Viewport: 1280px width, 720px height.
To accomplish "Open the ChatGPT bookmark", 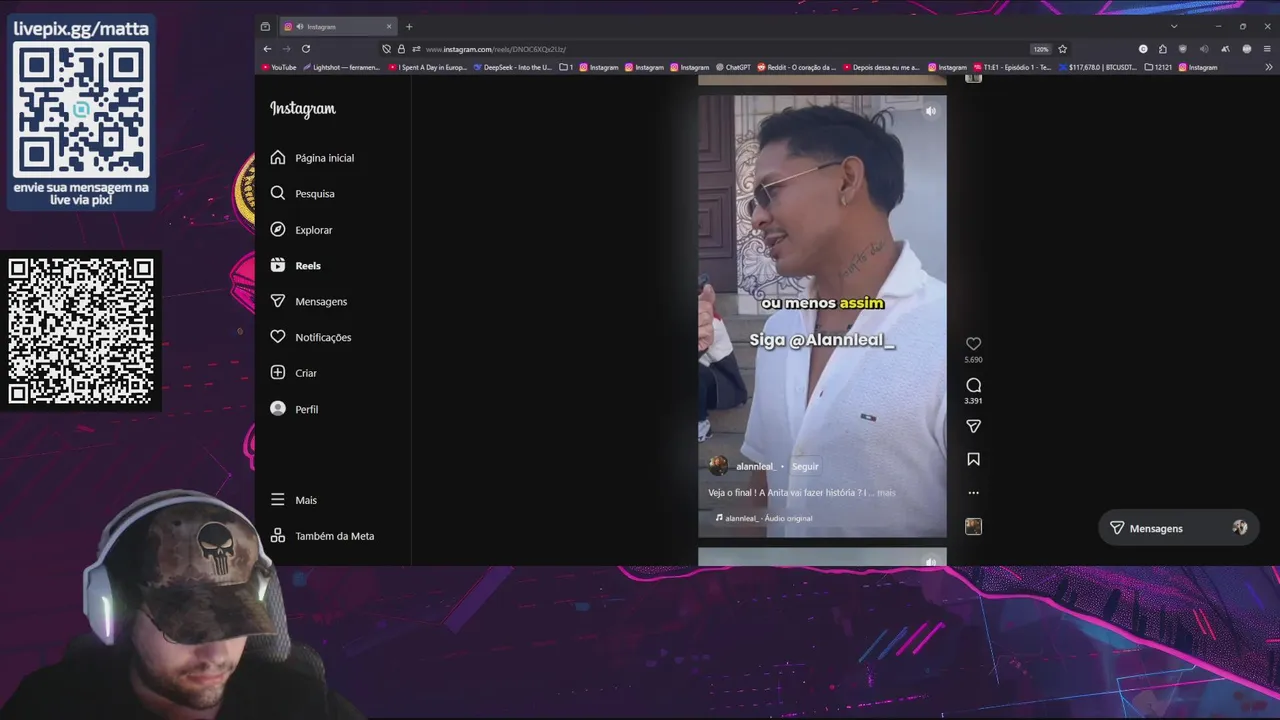I will click(x=733, y=67).
